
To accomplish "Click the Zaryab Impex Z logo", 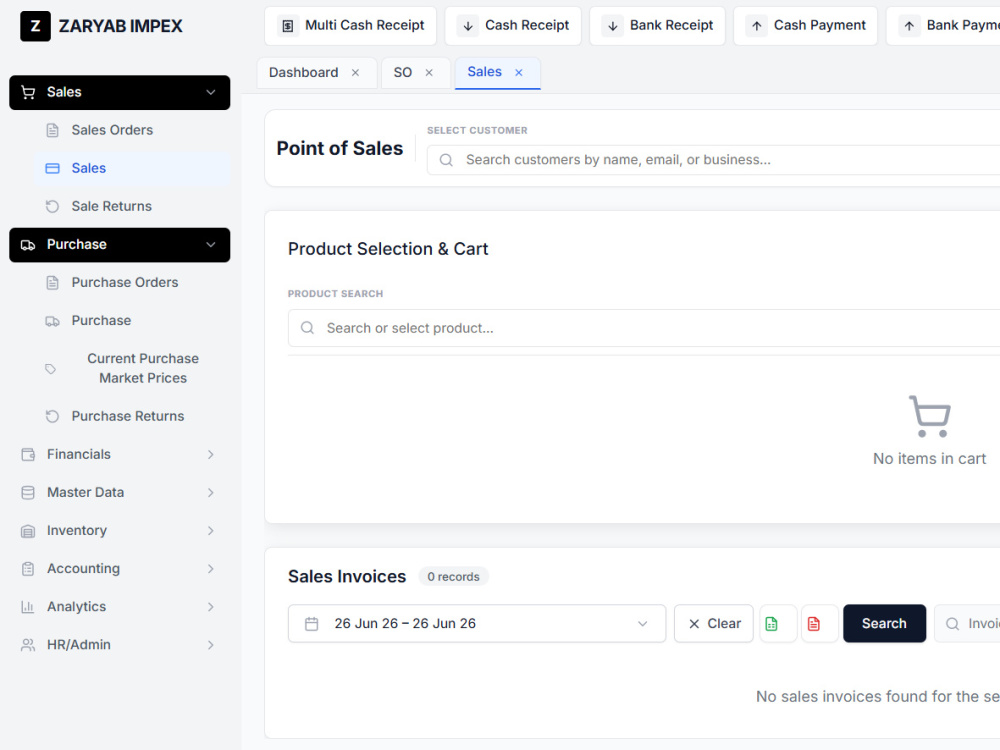I will pyautogui.click(x=35, y=26).
